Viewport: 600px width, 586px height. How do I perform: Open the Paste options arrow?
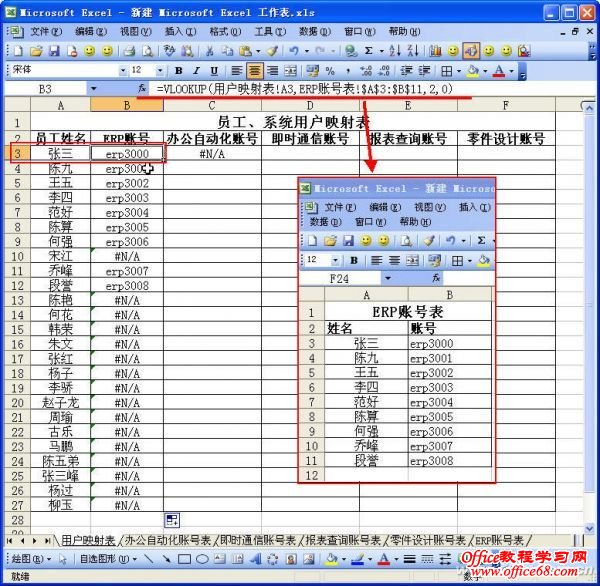[x=258, y=51]
